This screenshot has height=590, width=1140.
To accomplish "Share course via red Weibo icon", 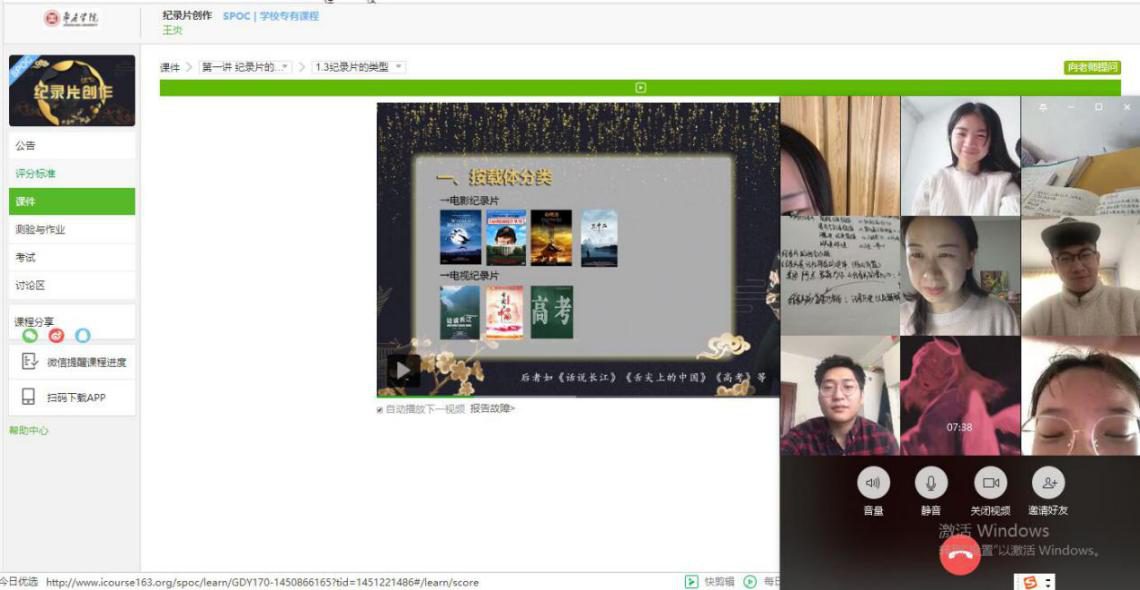I will [x=56, y=336].
